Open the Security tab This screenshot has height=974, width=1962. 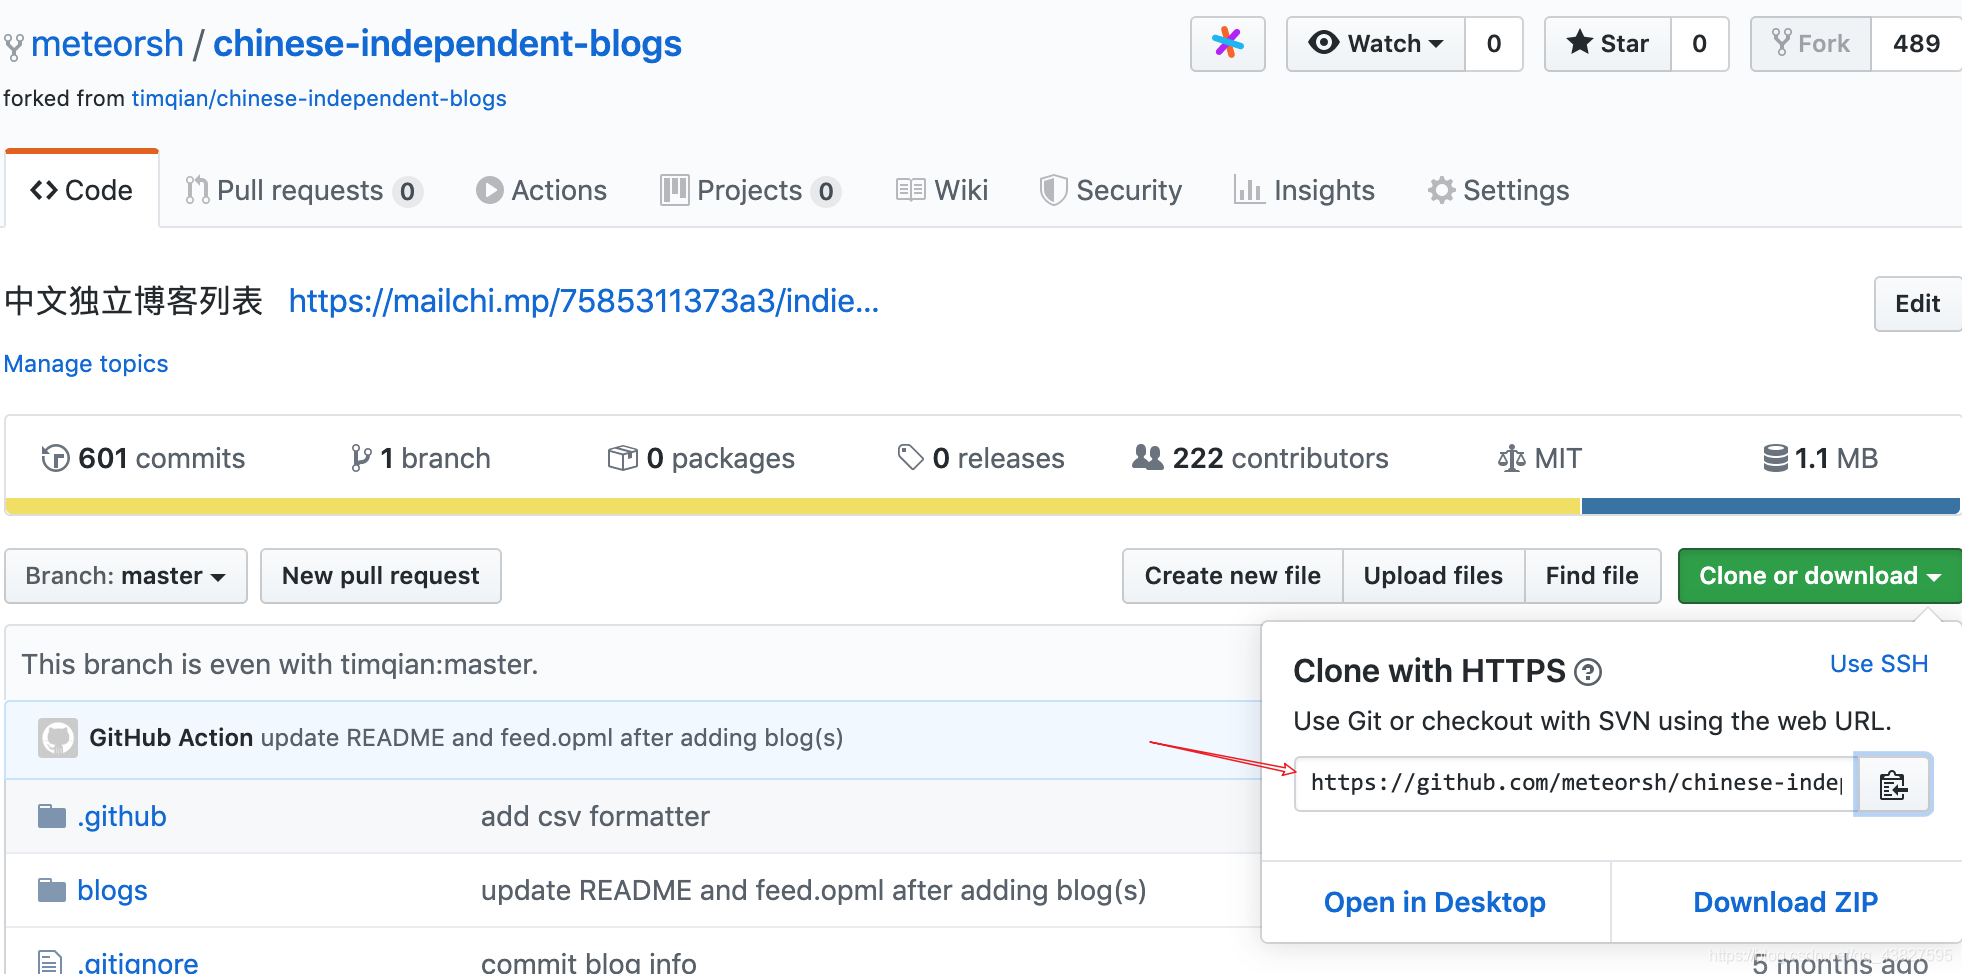(1111, 190)
